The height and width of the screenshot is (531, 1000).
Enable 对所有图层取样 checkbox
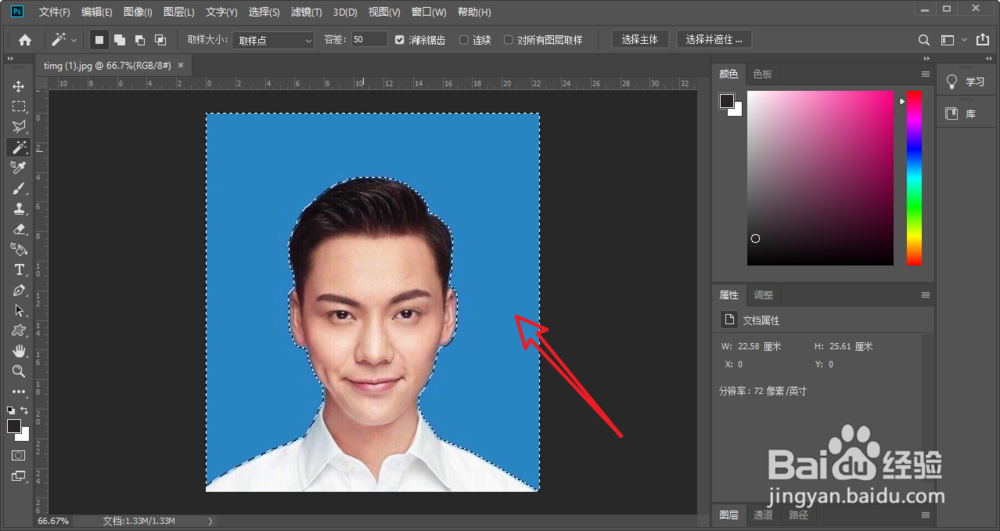coord(508,40)
